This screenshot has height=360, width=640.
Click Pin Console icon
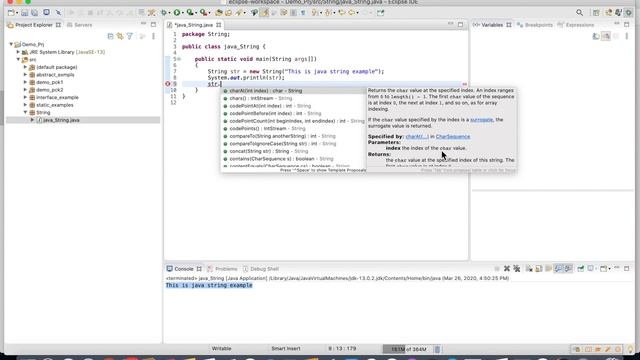(x=580, y=269)
